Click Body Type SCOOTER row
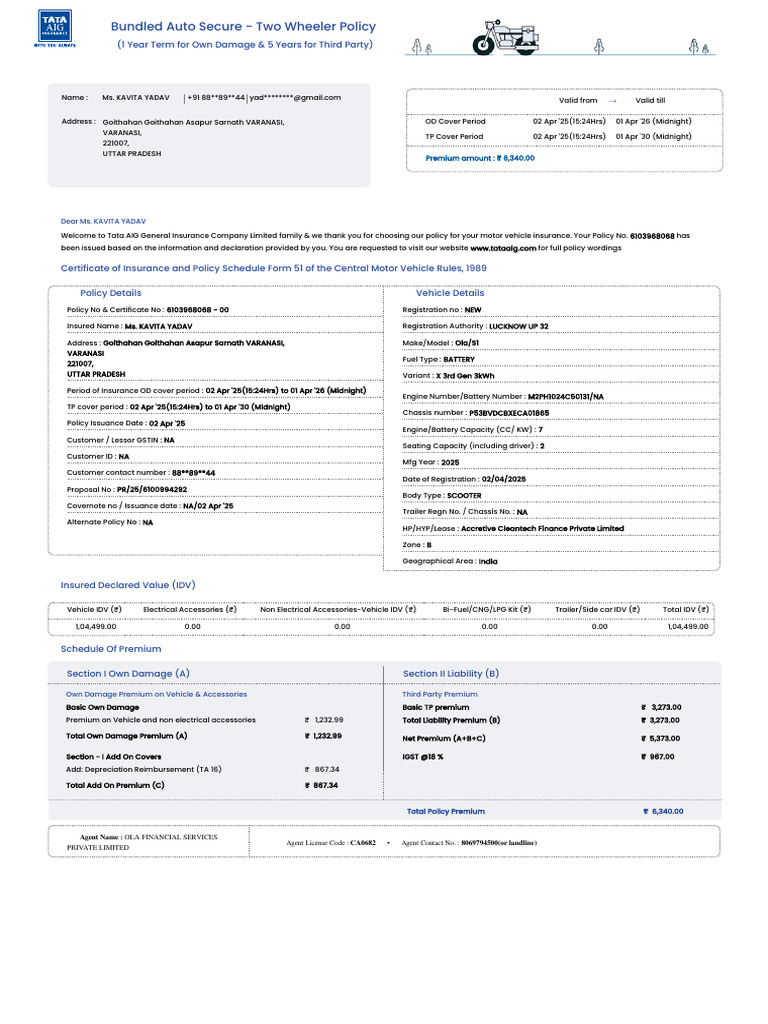The image size is (768, 1024). (441, 495)
